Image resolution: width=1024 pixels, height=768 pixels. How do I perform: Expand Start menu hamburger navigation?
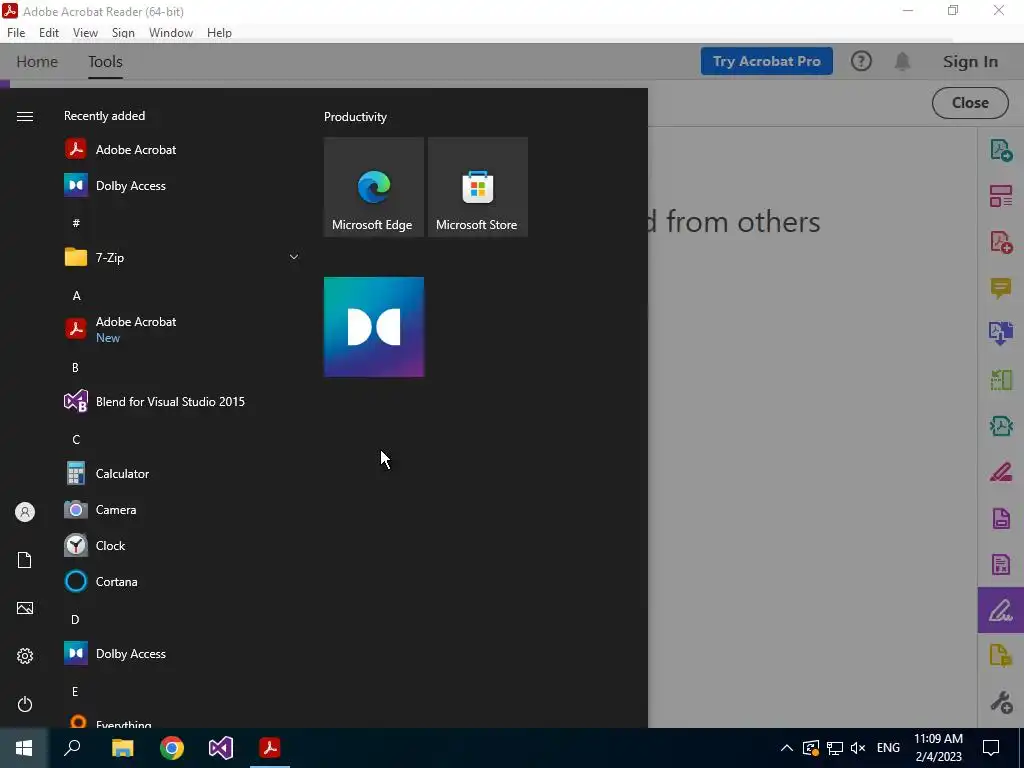pyautogui.click(x=25, y=116)
